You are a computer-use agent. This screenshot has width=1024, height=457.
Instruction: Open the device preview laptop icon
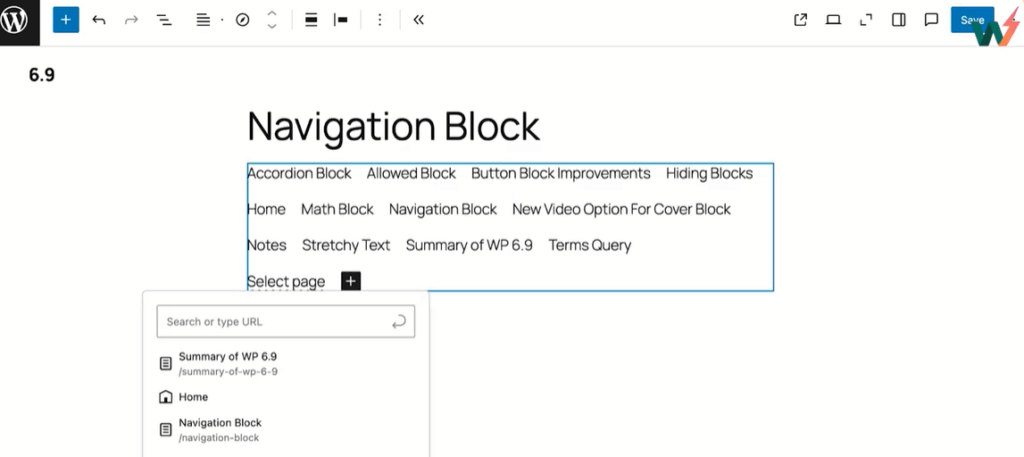(x=833, y=20)
